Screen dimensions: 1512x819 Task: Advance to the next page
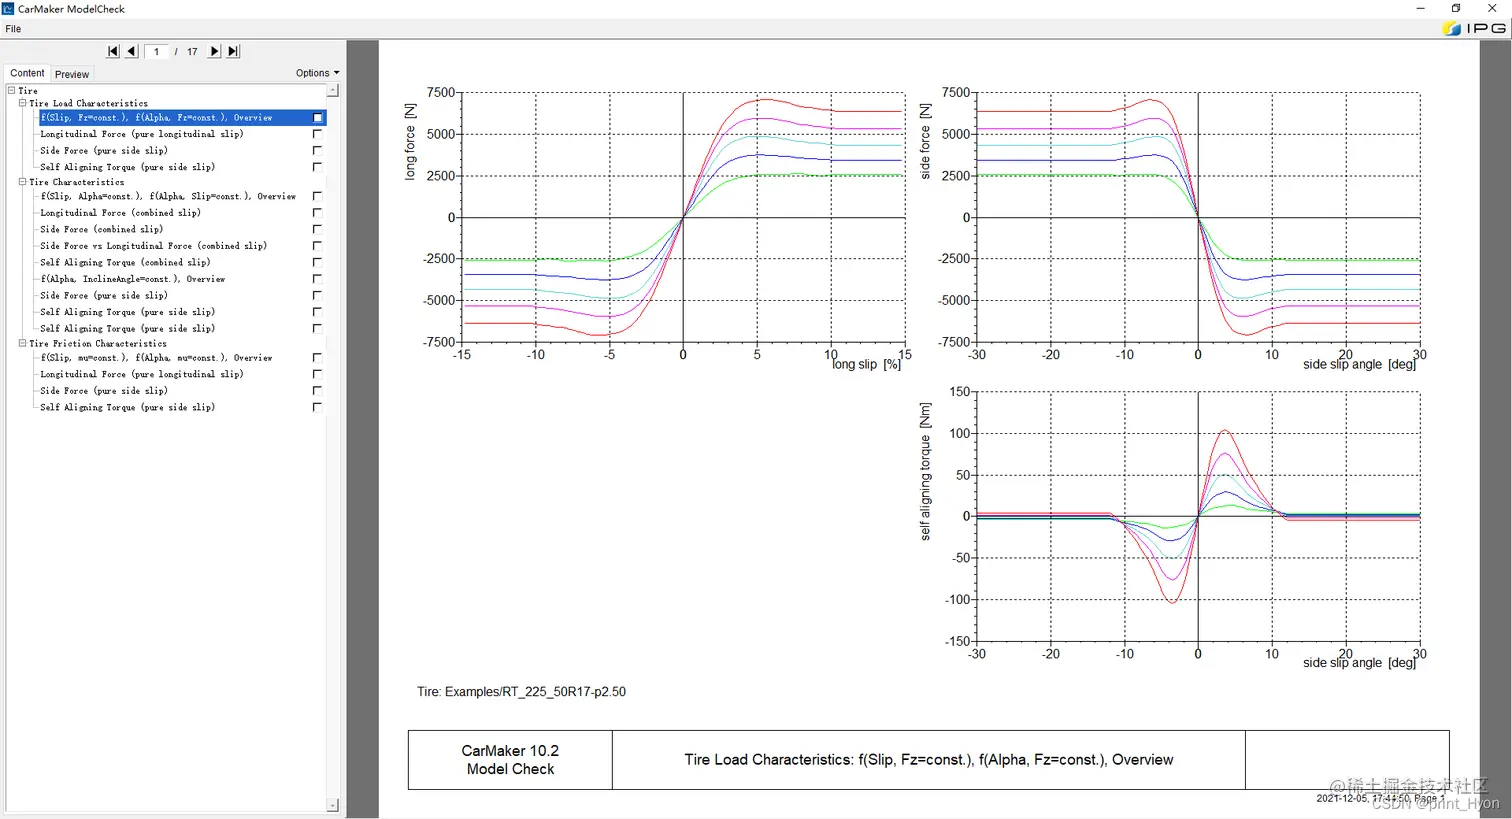[x=214, y=51]
